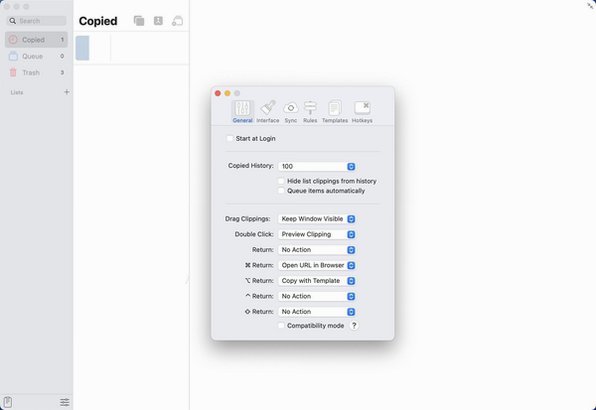Open the Templates preferences tab
596x410 pixels.
click(334, 112)
